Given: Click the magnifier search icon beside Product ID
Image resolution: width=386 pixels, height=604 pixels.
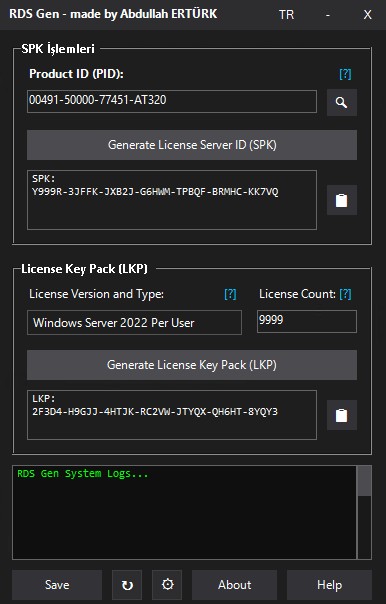Looking at the screenshot, I should [342, 102].
